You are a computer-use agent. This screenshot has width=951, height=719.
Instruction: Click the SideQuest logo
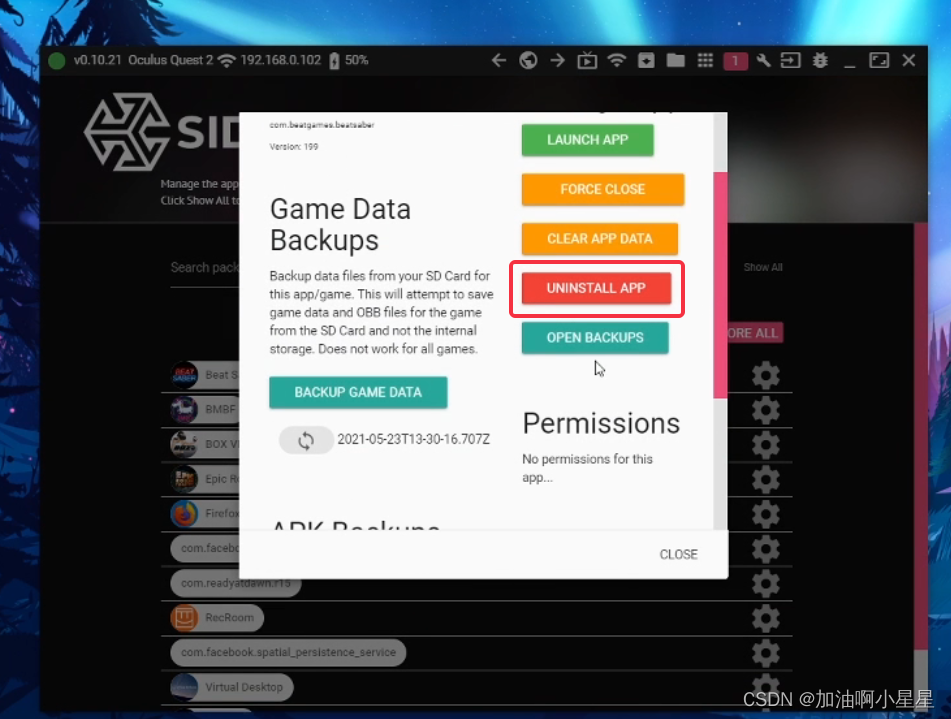coord(161,132)
